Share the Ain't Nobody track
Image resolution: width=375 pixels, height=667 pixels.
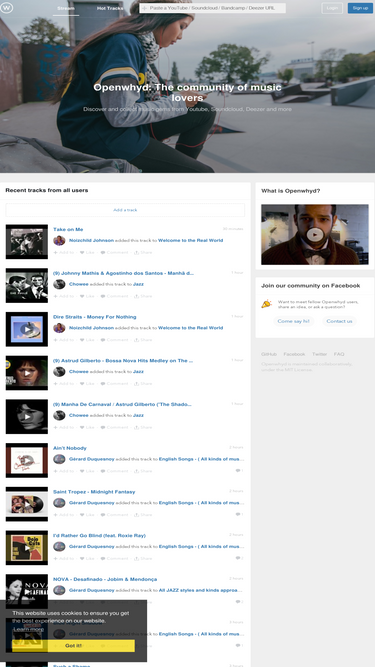click(x=143, y=471)
